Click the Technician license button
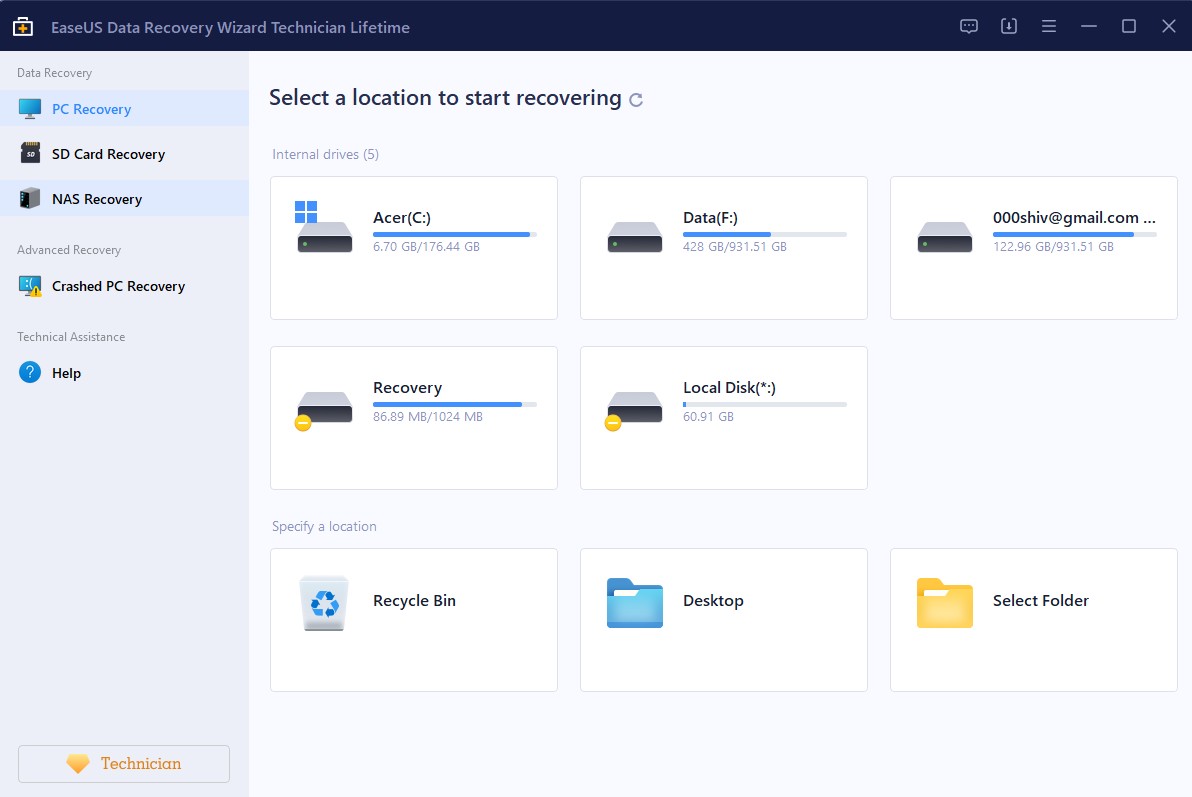Image resolution: width=1192 pixels, height=797 pixels. [124, 764]
